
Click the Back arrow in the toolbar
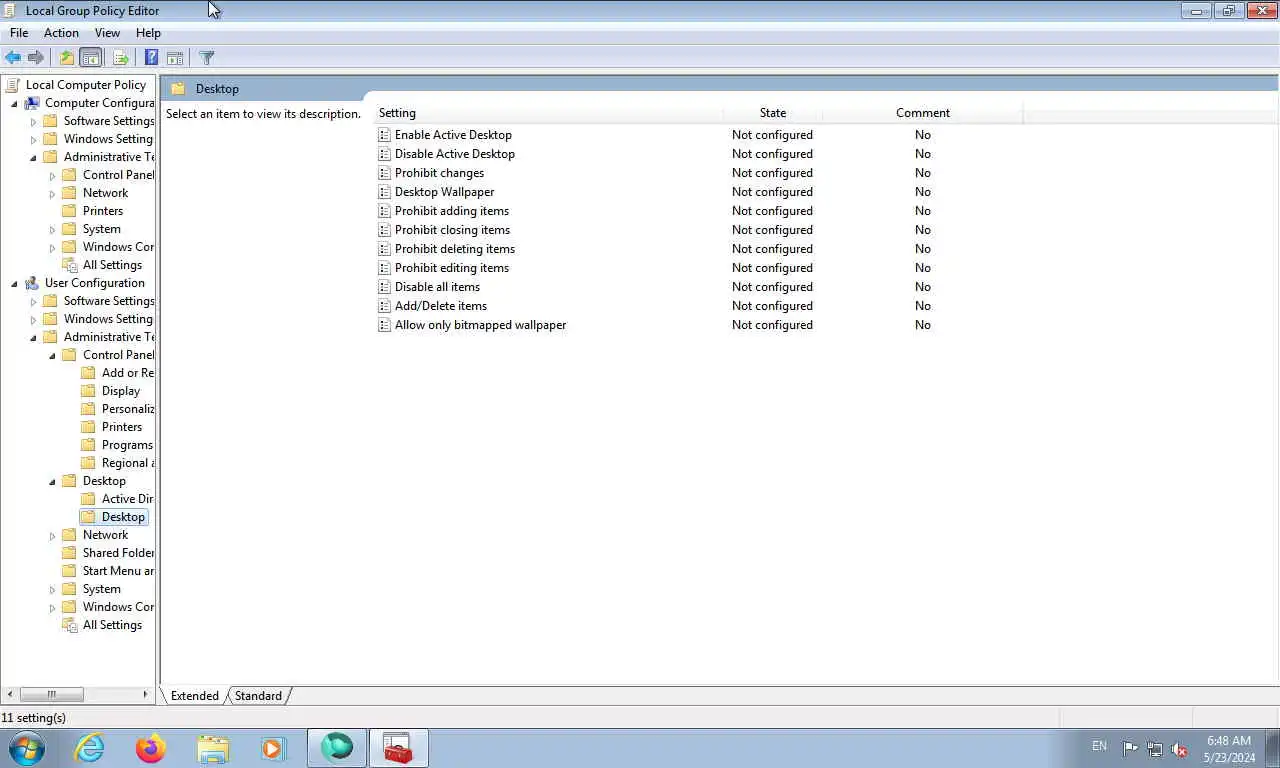(13, 58)
